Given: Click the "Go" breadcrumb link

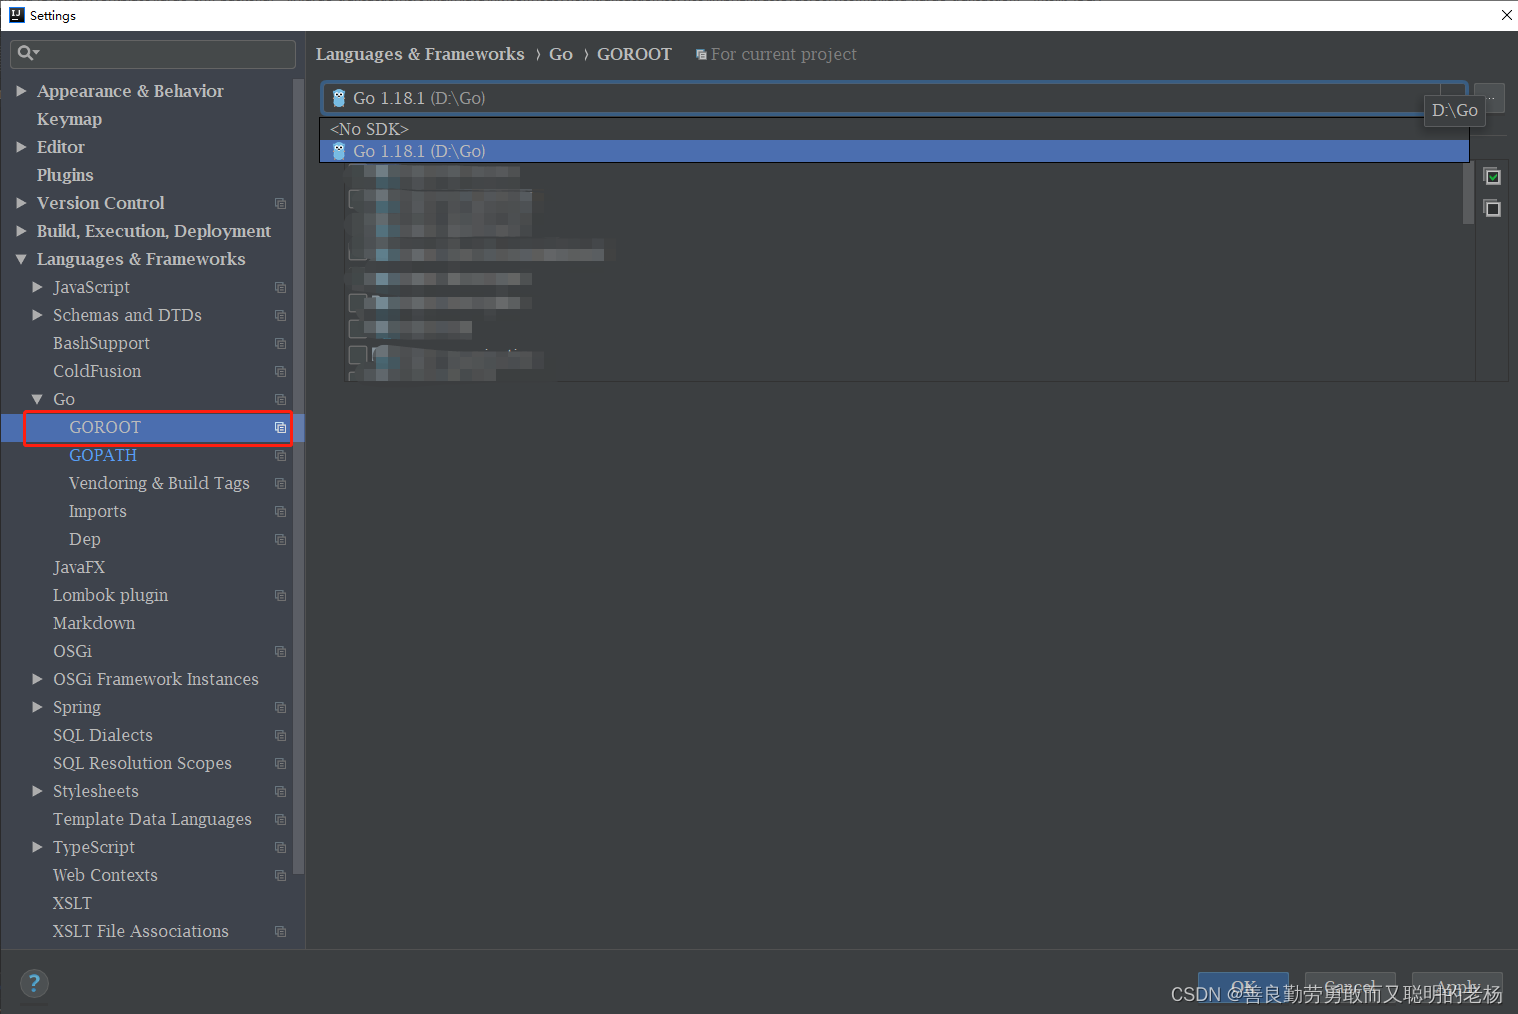Looking at the screenshot, I should point(560,54).
